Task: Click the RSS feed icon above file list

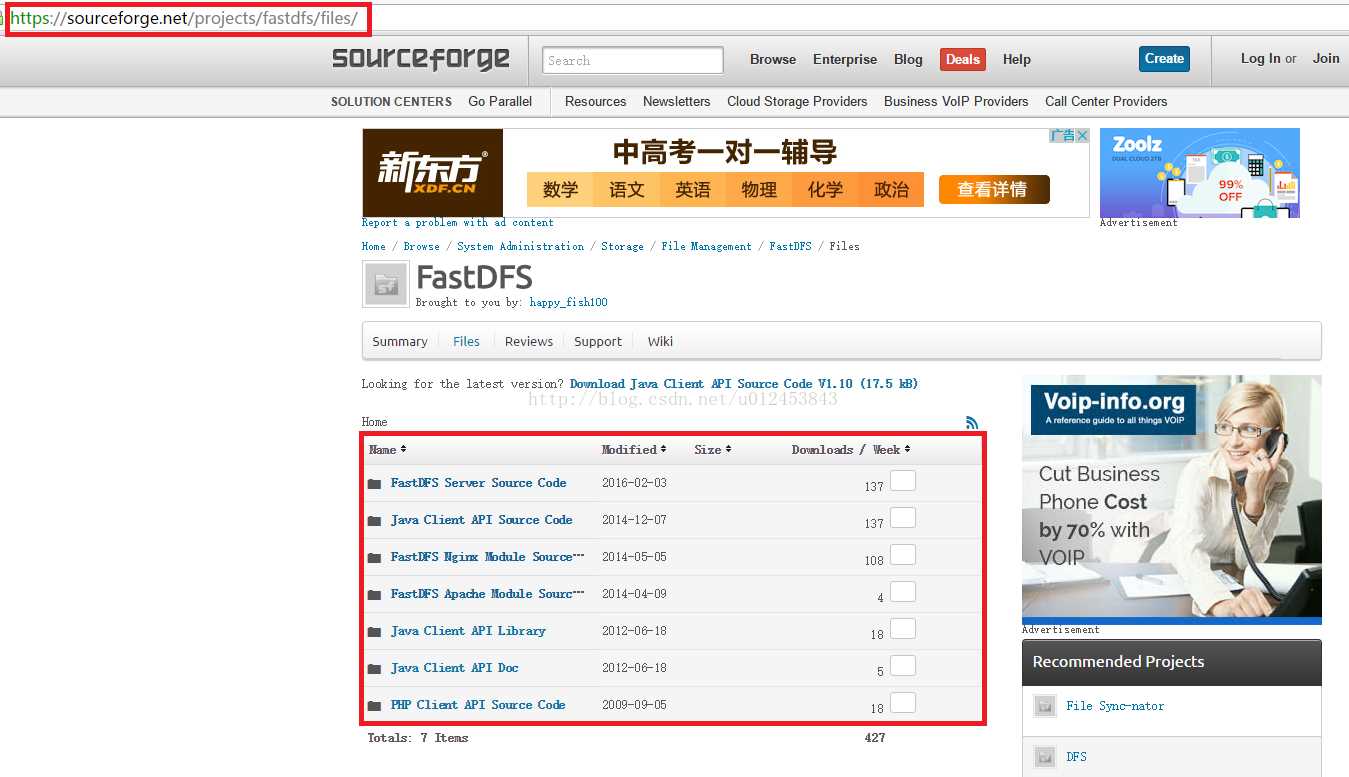Action: (972, 423)
